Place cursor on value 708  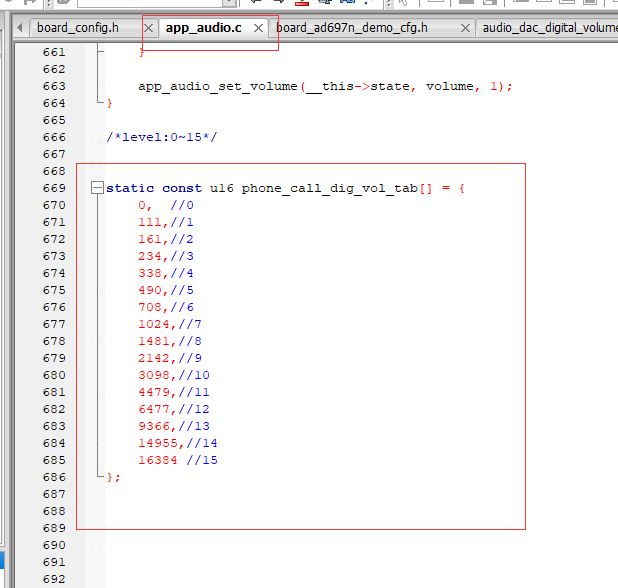150,307
